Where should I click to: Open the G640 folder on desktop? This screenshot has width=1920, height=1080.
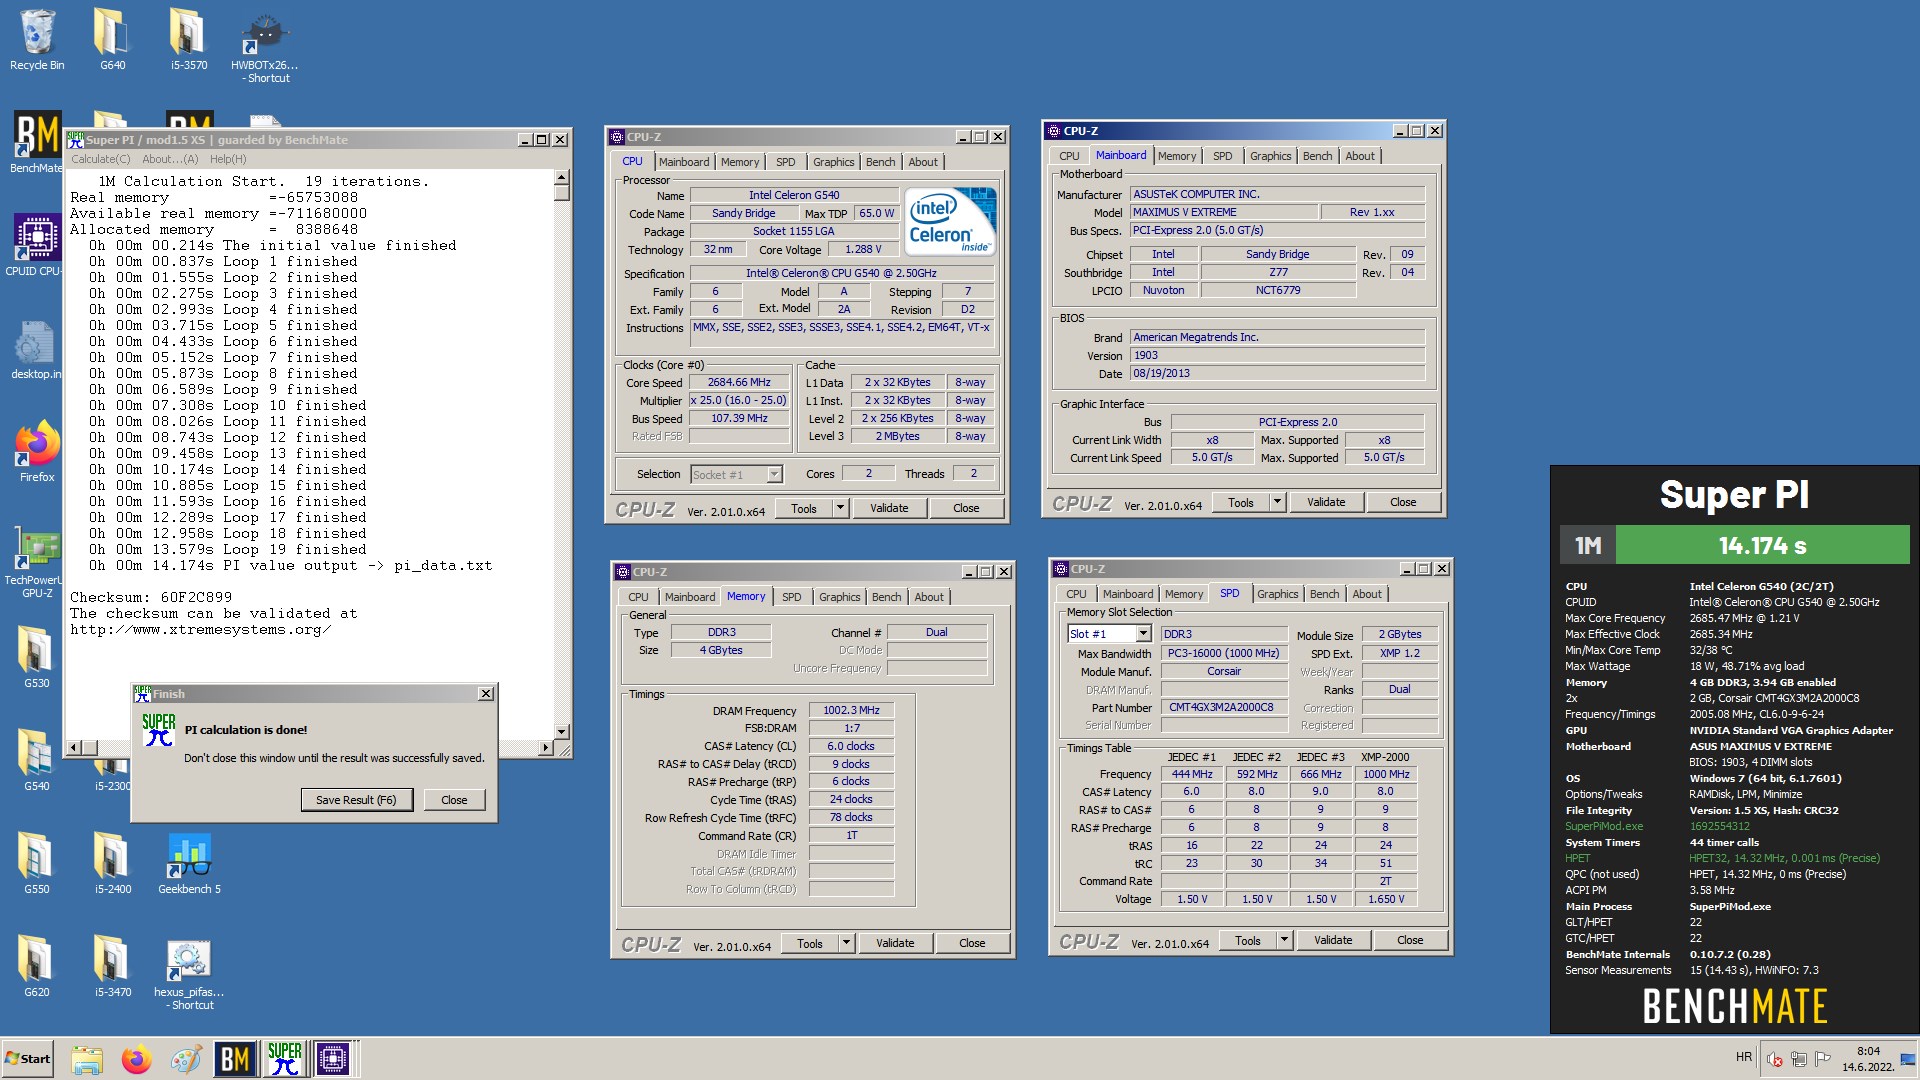point(112,40)
